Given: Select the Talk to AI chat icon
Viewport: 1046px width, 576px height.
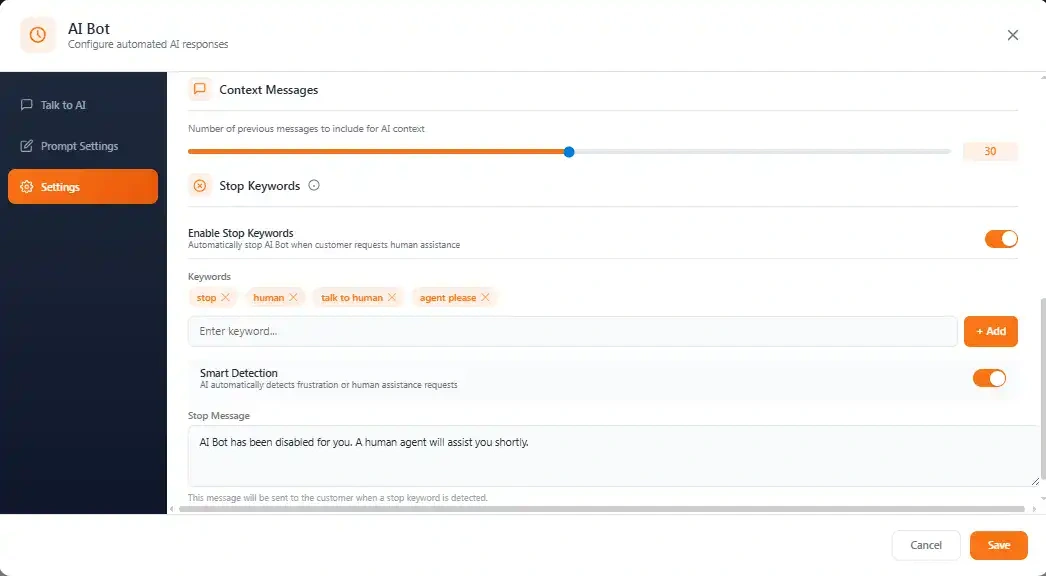Looking at the screenshot, I should click(27, 105).
